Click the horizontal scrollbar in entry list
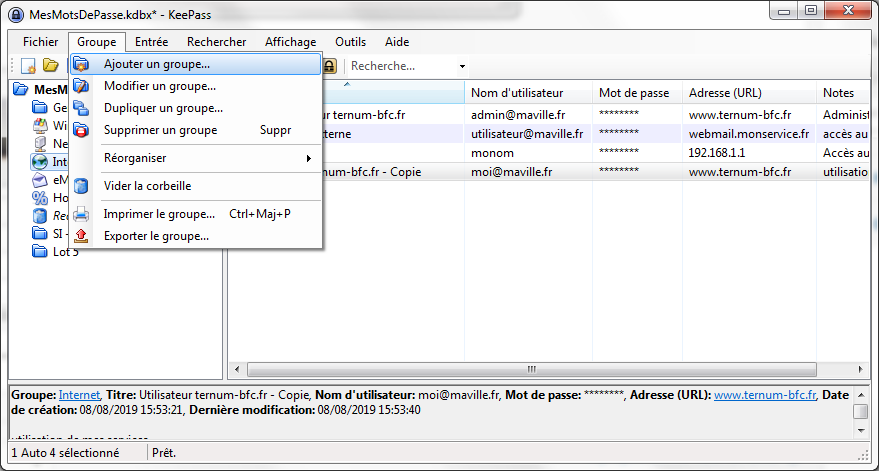The image size is (879, 471). [530, 369]
